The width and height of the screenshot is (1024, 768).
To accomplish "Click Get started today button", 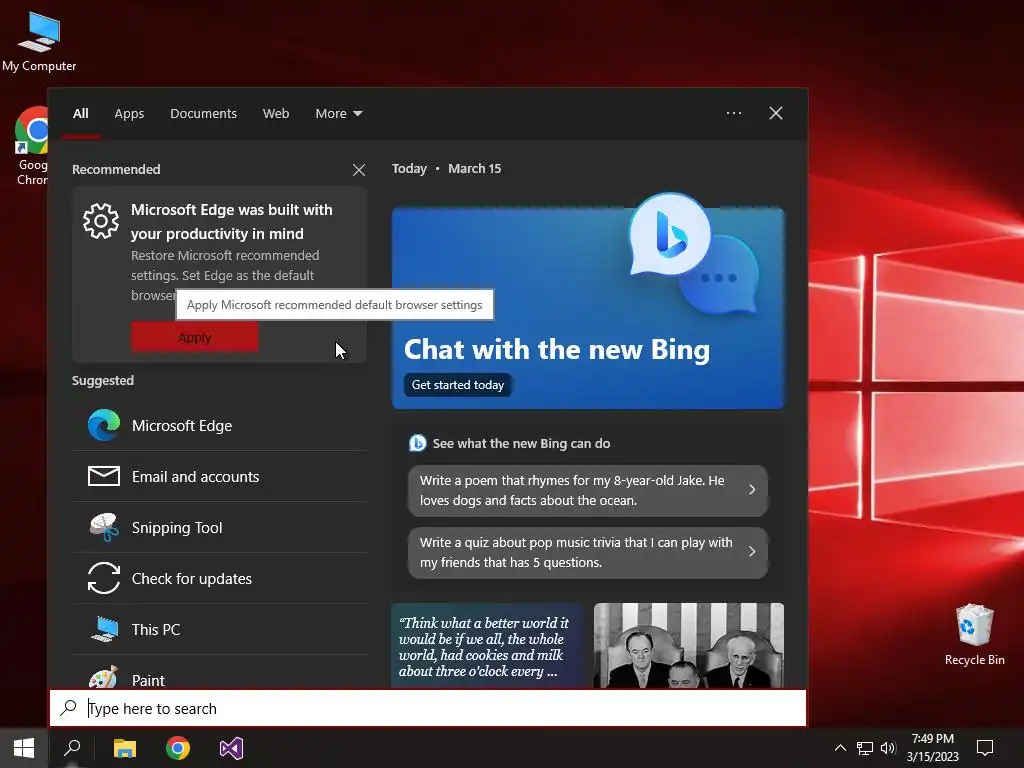I will click(x=457, y=385).
